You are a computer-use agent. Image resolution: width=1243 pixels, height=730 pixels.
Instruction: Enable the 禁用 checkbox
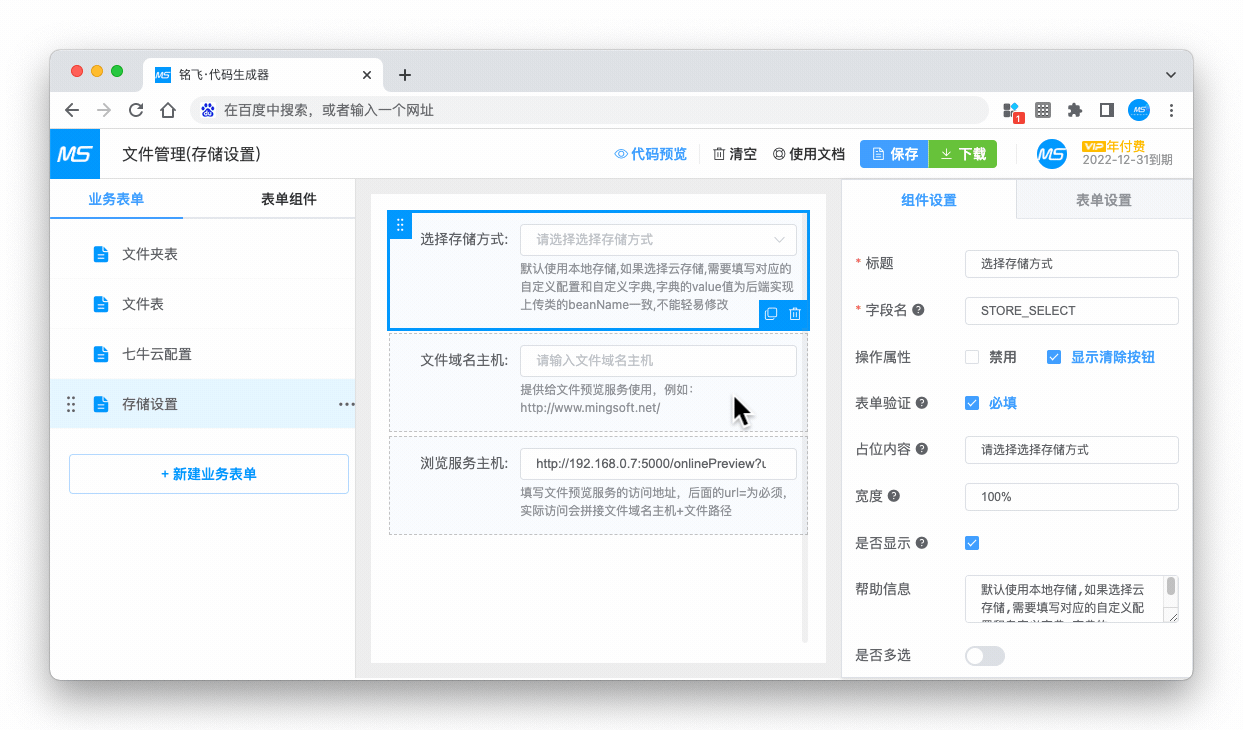pos(972,357)
